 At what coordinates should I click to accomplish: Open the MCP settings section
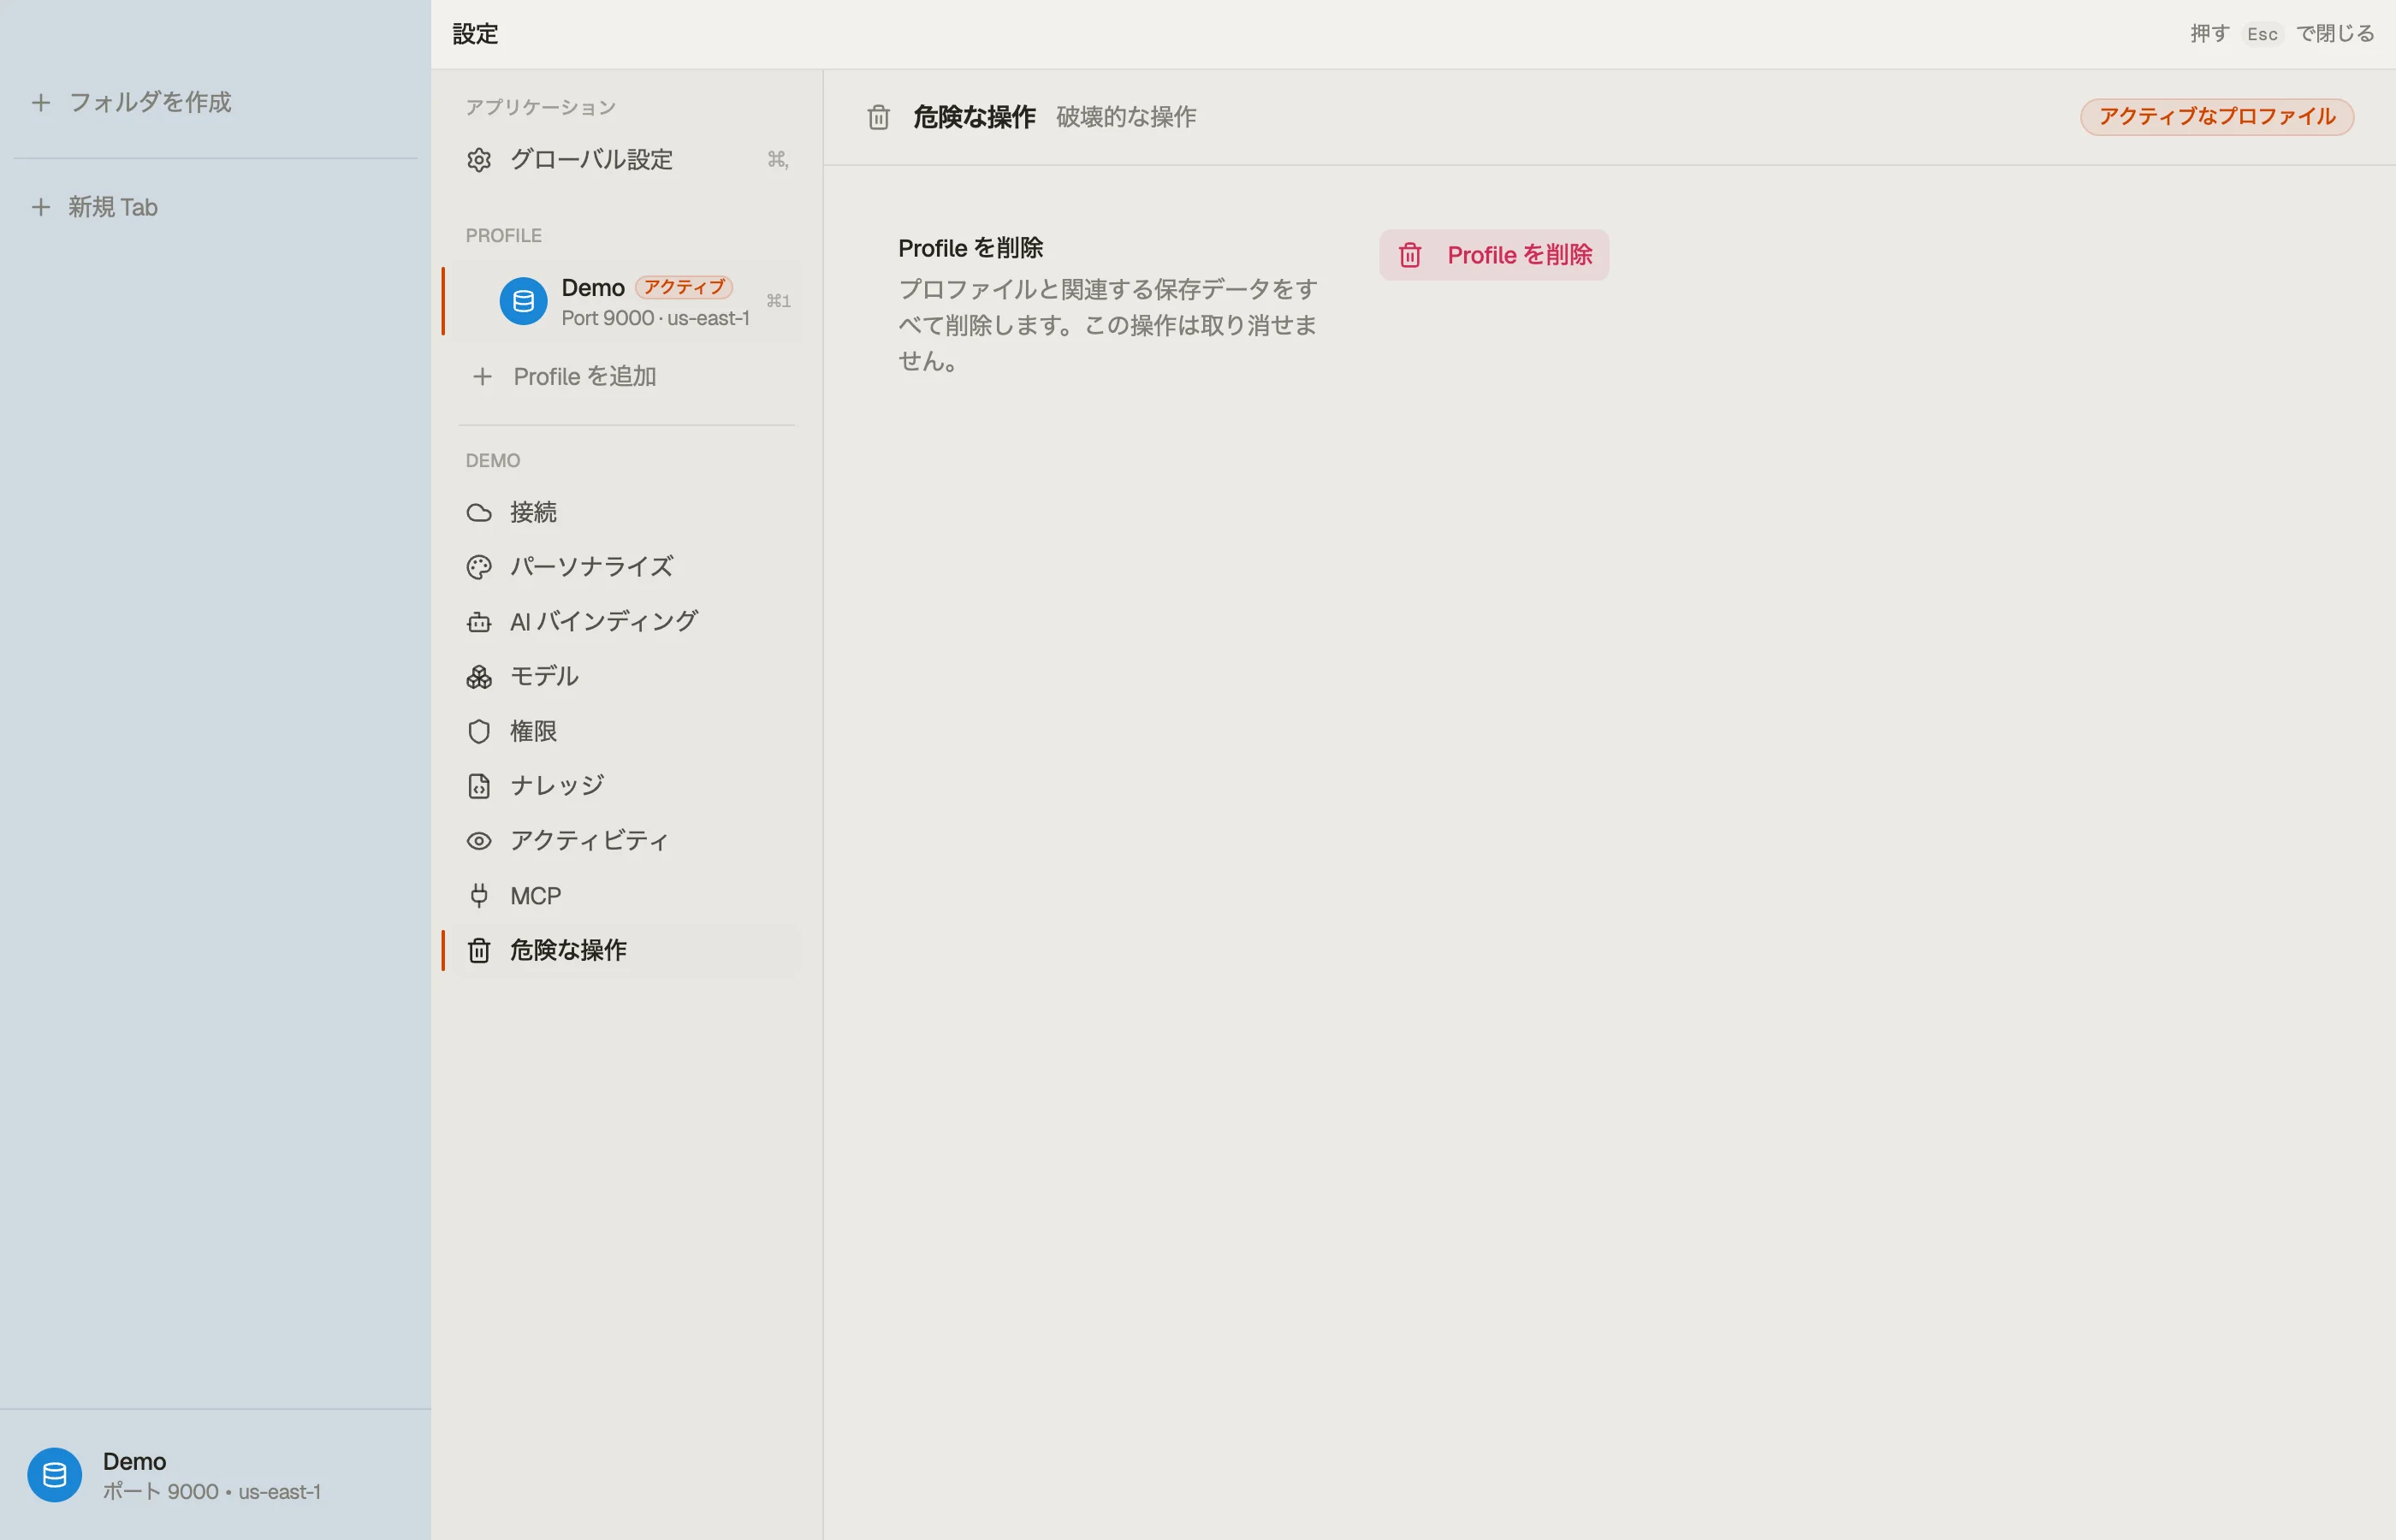pos(627,896)
